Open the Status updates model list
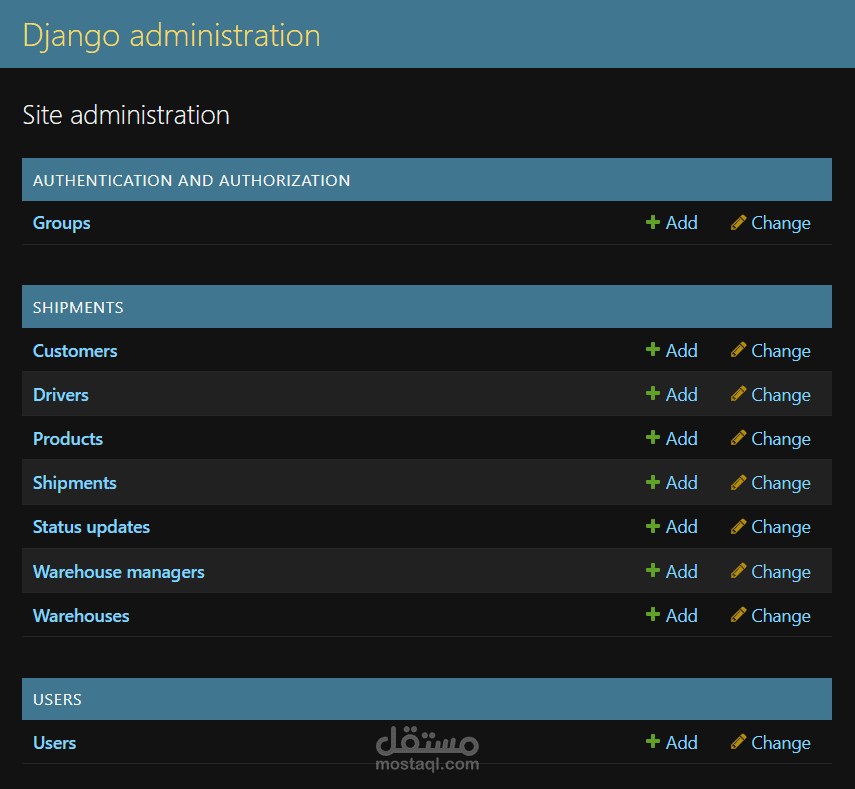The height and width of the screenshot is (789, 855). (x=91, y=527)
